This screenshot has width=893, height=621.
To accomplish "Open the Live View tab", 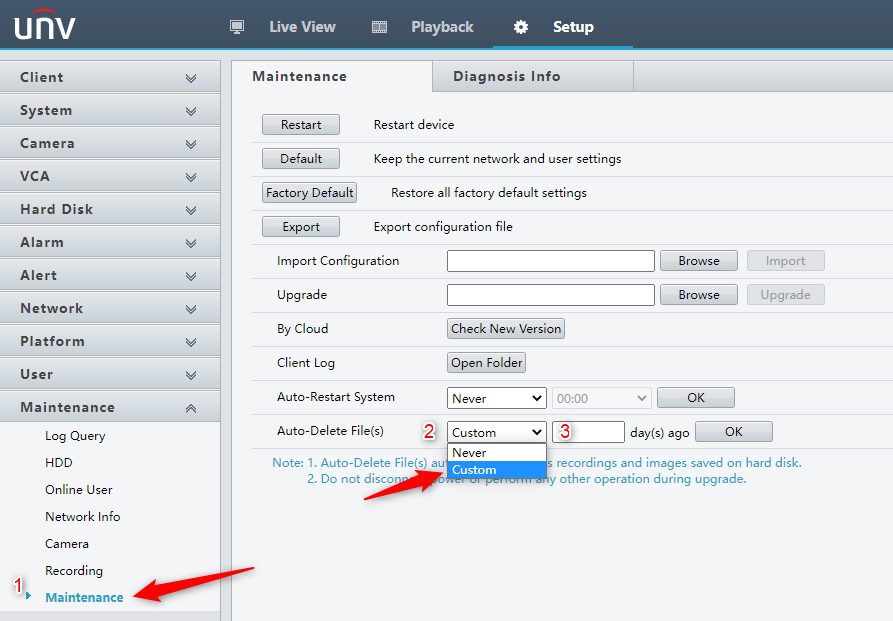I will pyautogui.click(x=302, y=27).
